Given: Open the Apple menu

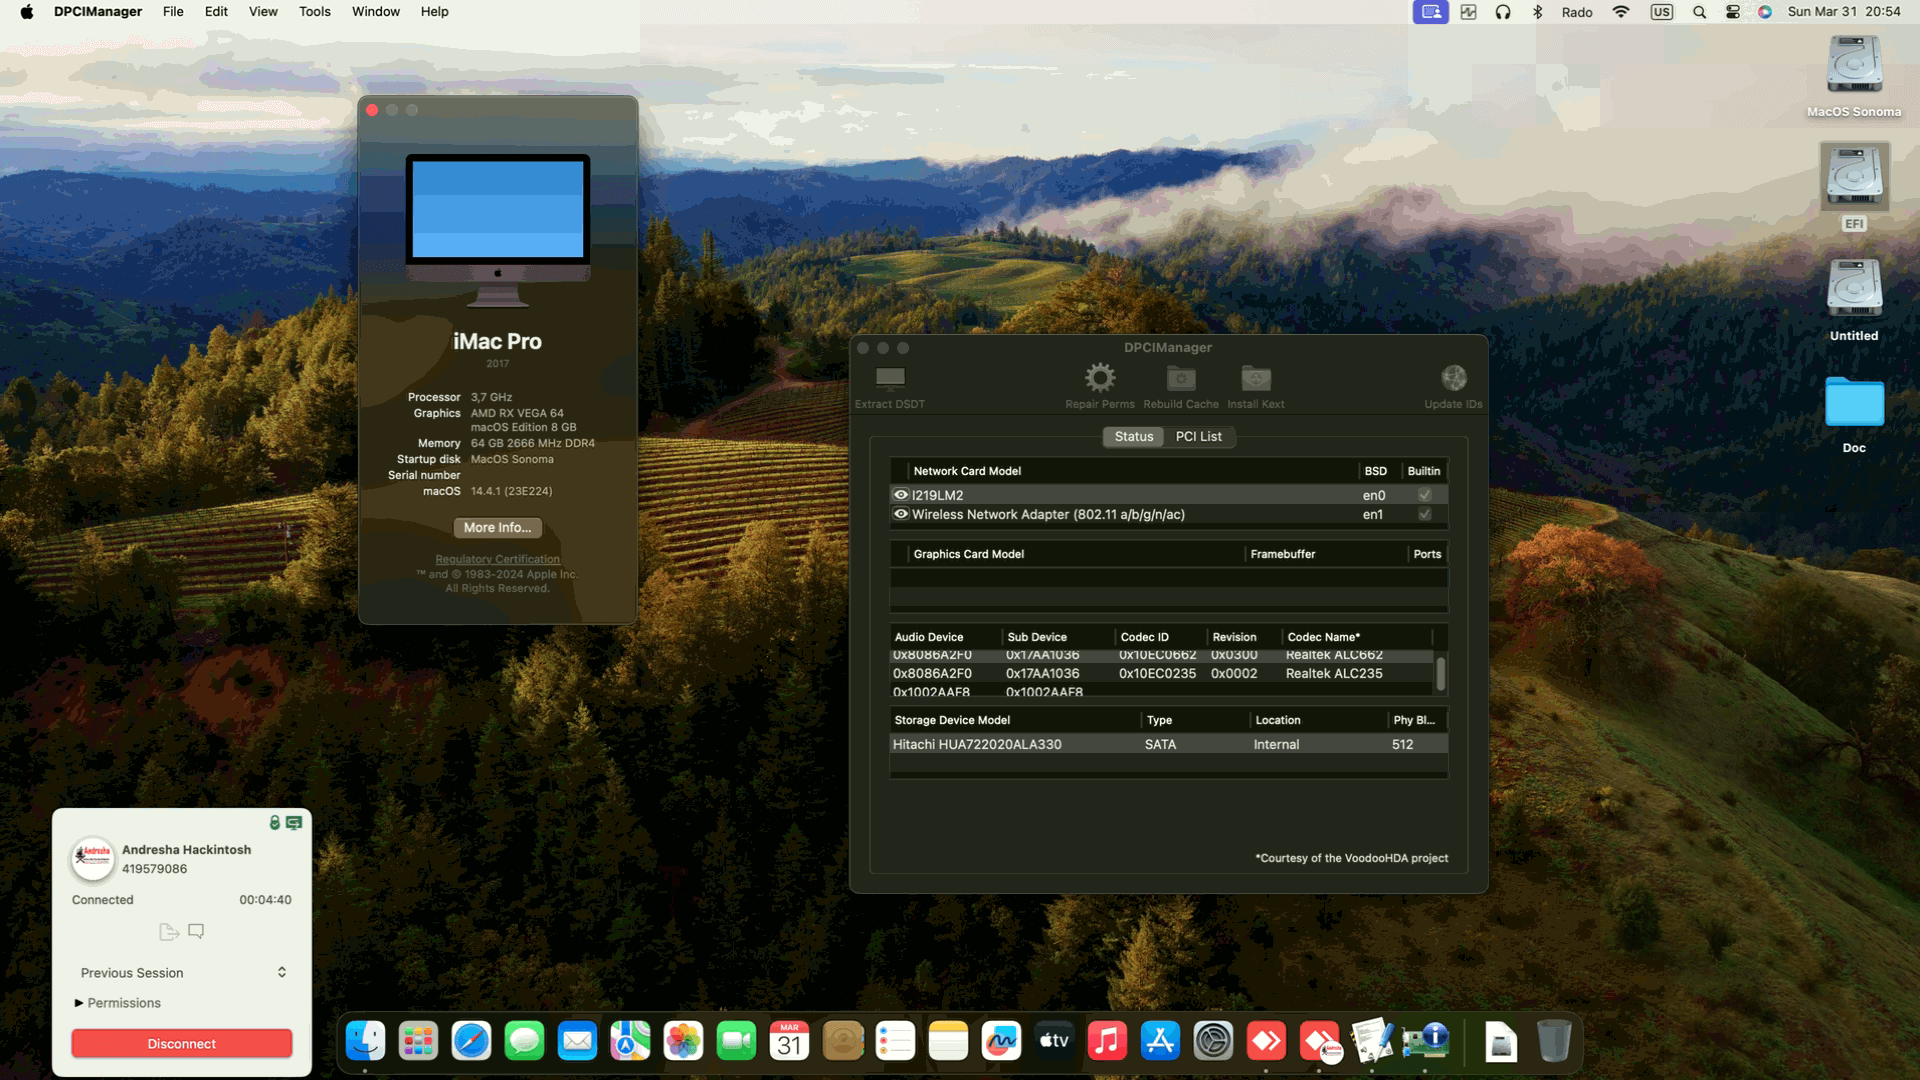Looking at the screenshot, I should 27,12.
